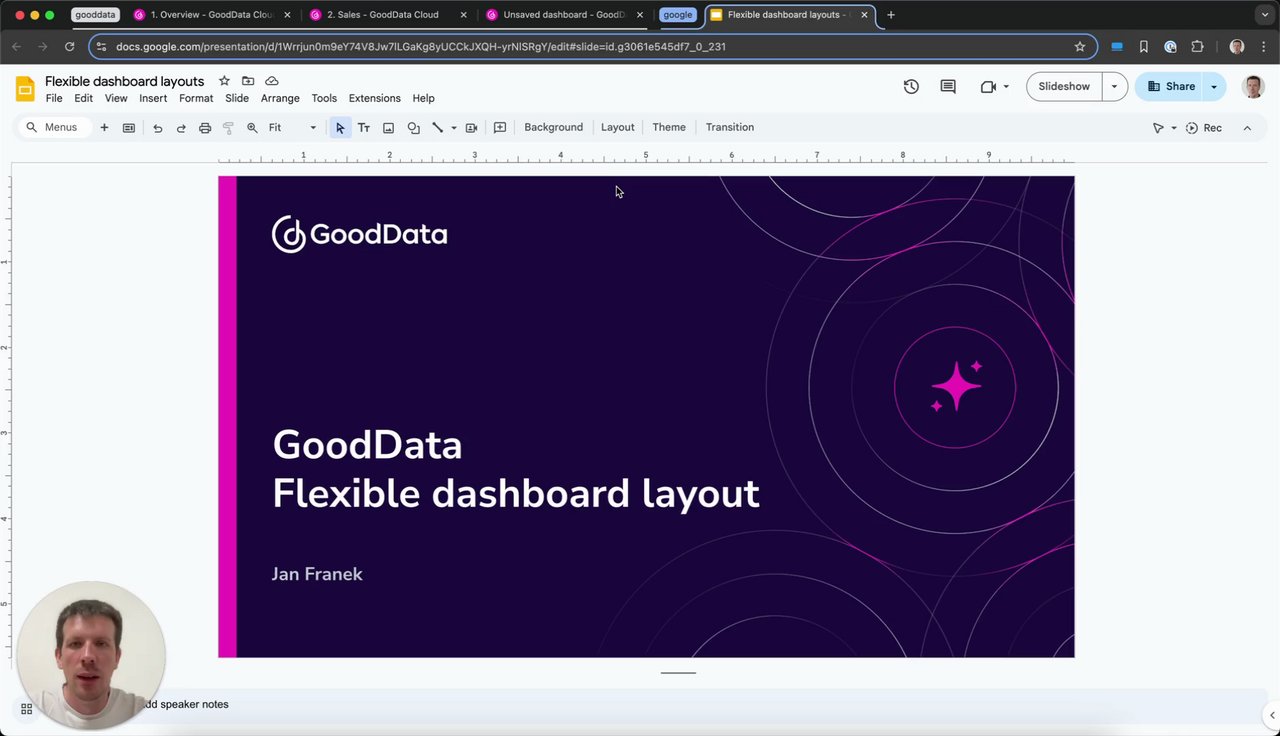Click the Background button
Screen dimensions: 1280x736
553,128
